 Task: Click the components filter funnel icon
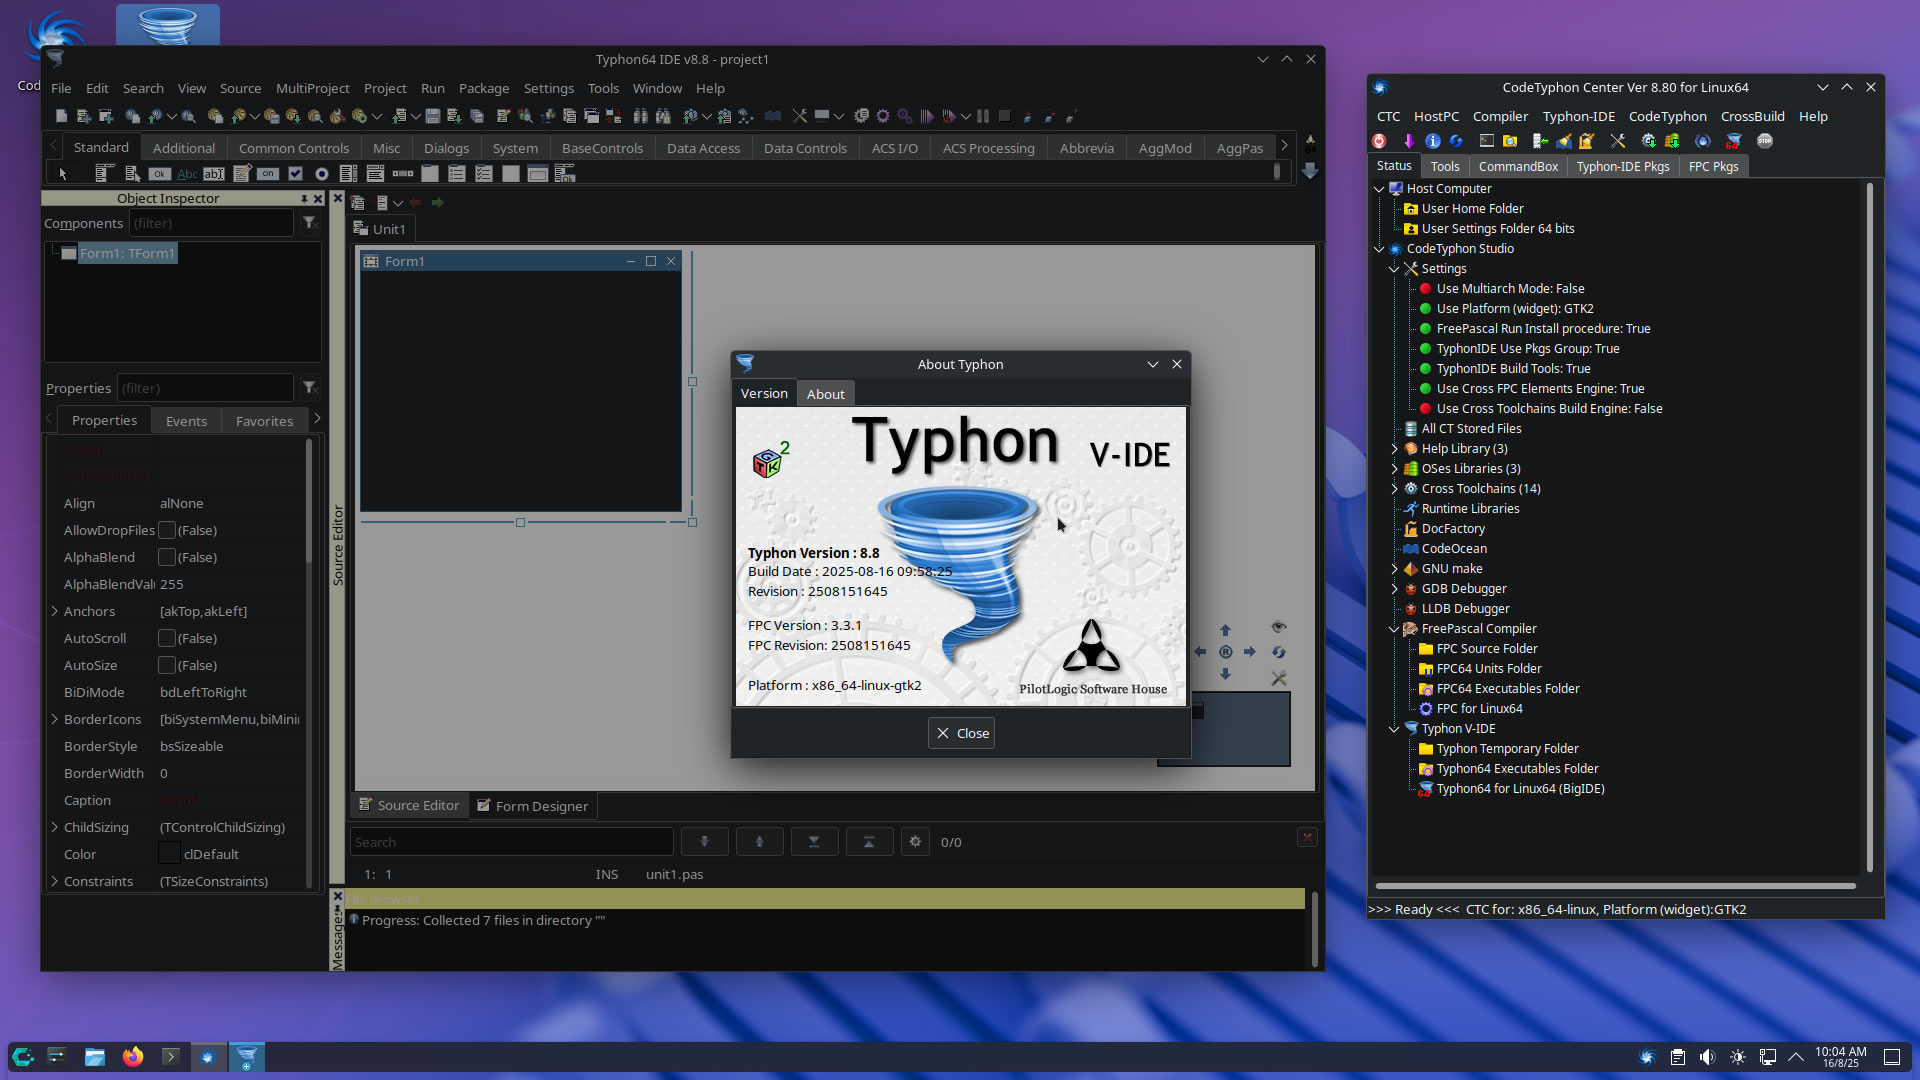(x=310, y=223)
